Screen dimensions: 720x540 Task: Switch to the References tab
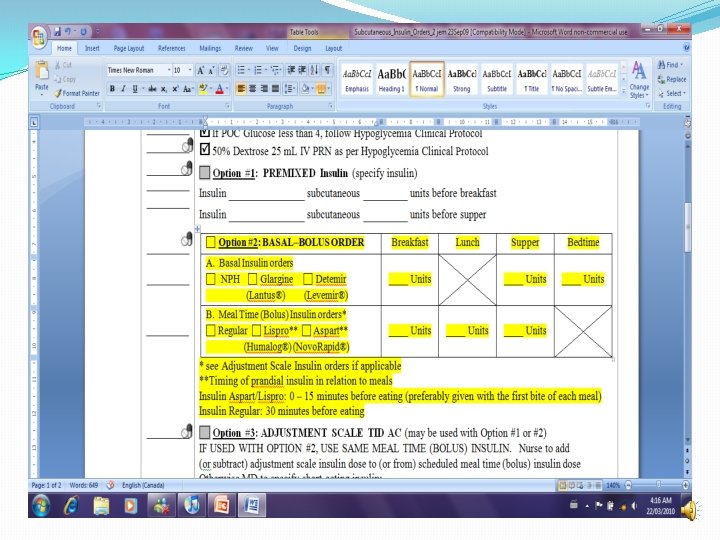pyautogui.click(x=172, y=48)
